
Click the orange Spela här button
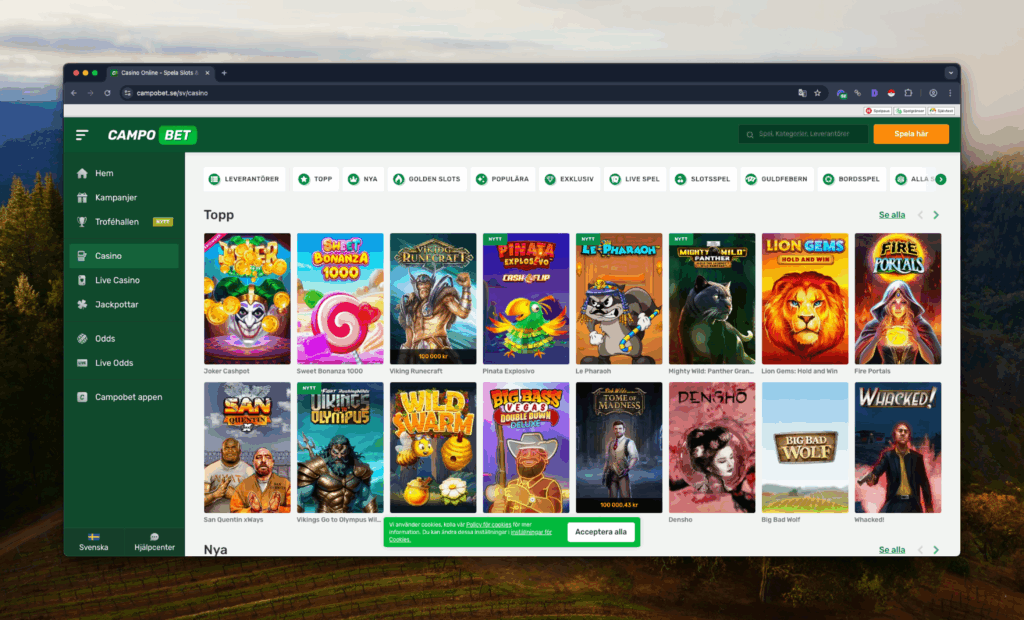point(911,134)
